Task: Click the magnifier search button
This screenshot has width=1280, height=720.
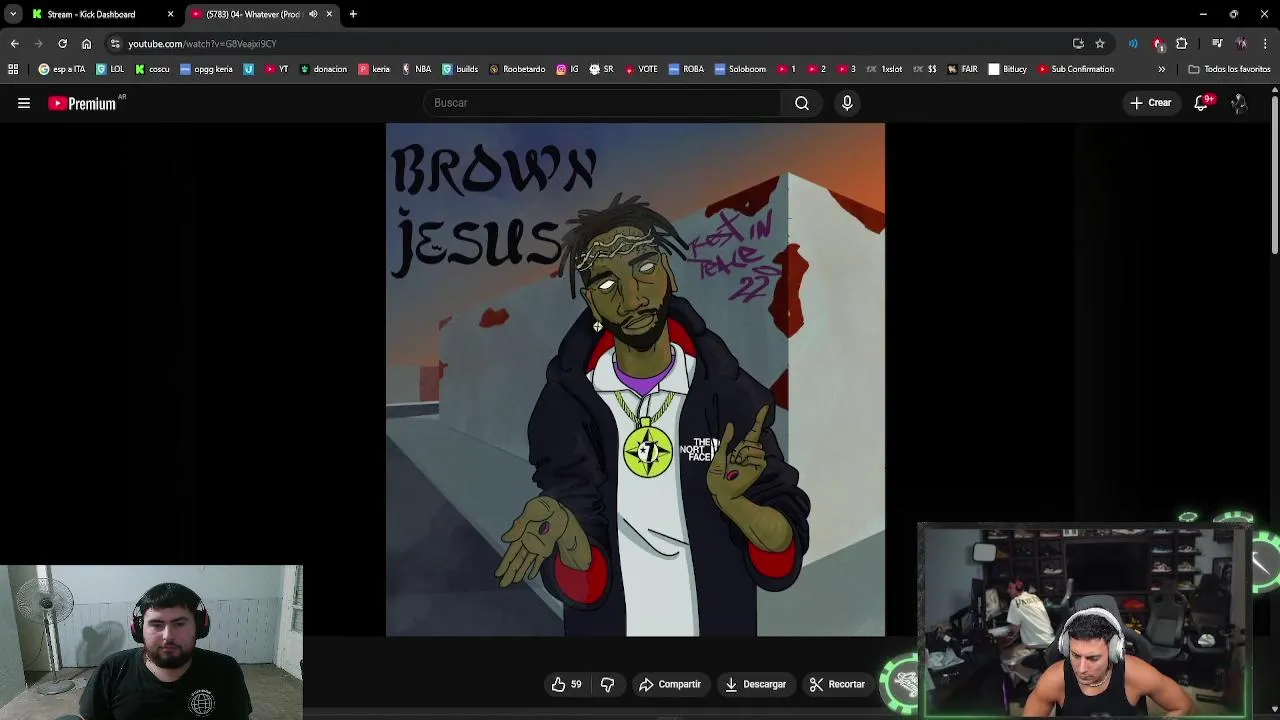Action: (802, 103)
